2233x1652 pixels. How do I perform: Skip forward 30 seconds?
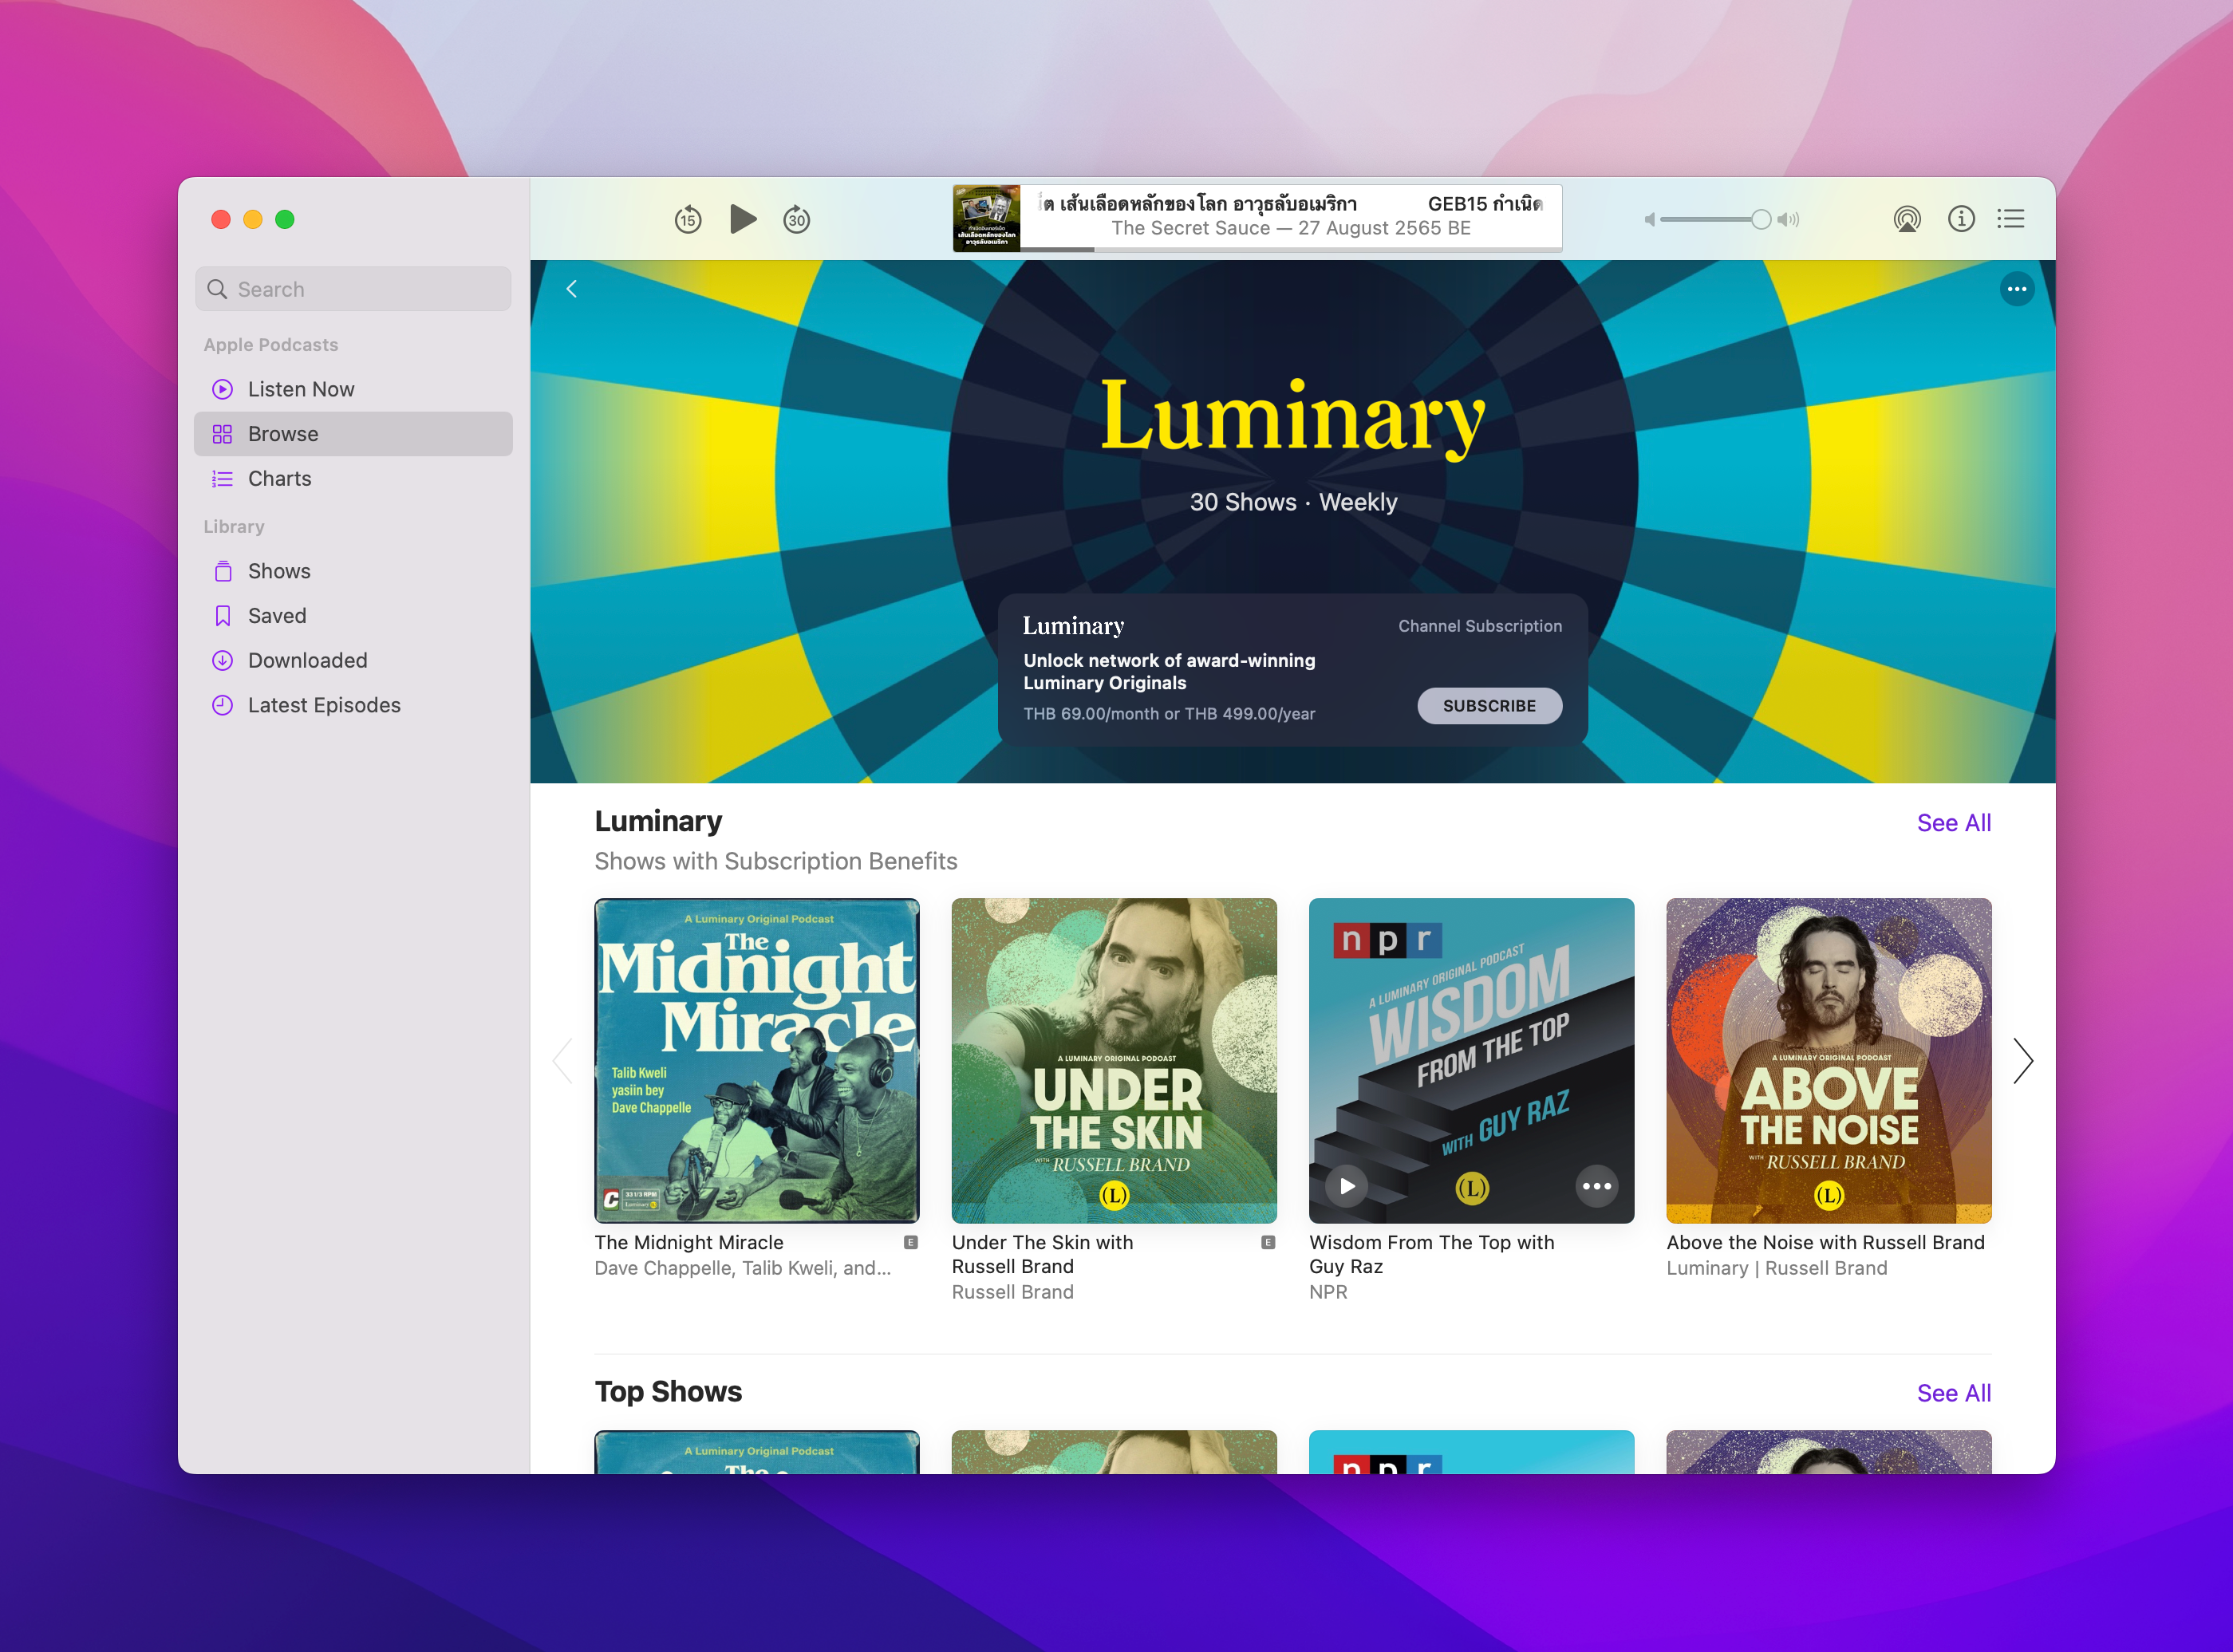[x=796, y=219]
